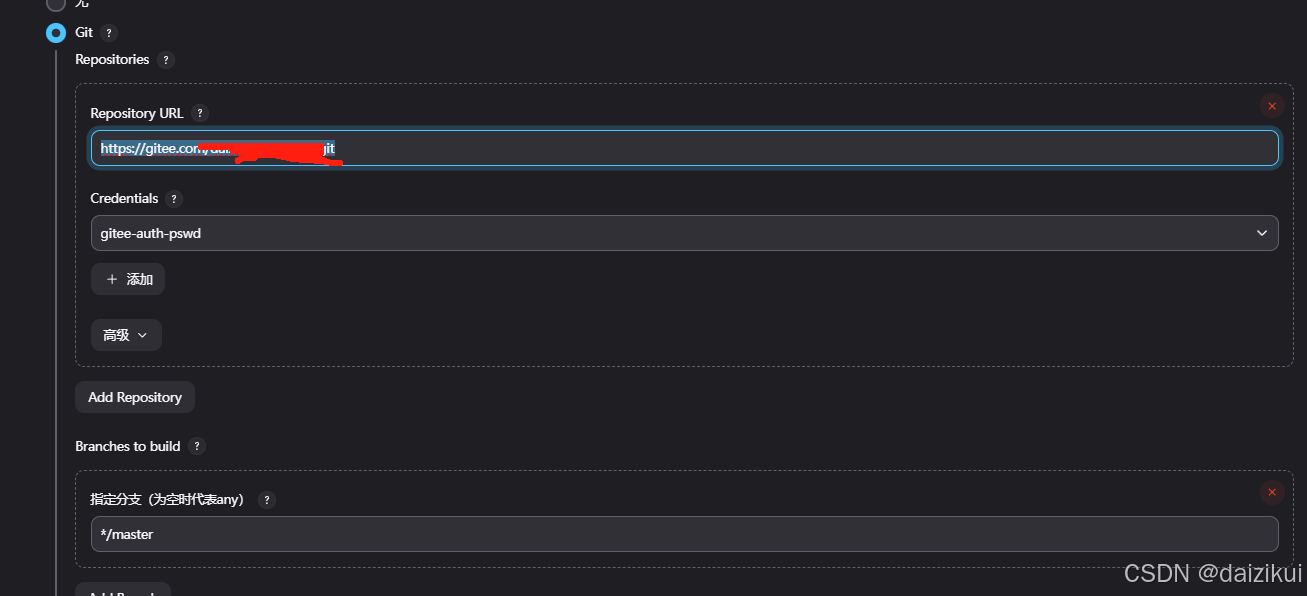Open help for Repository URL
Image resolution: width=1307 pixels, height=596 pixels.
coord(200,113)
